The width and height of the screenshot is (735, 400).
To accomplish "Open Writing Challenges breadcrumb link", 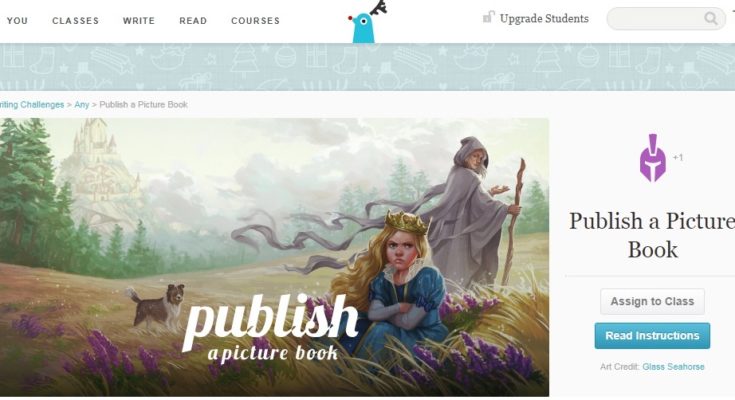I will [32, 105].
